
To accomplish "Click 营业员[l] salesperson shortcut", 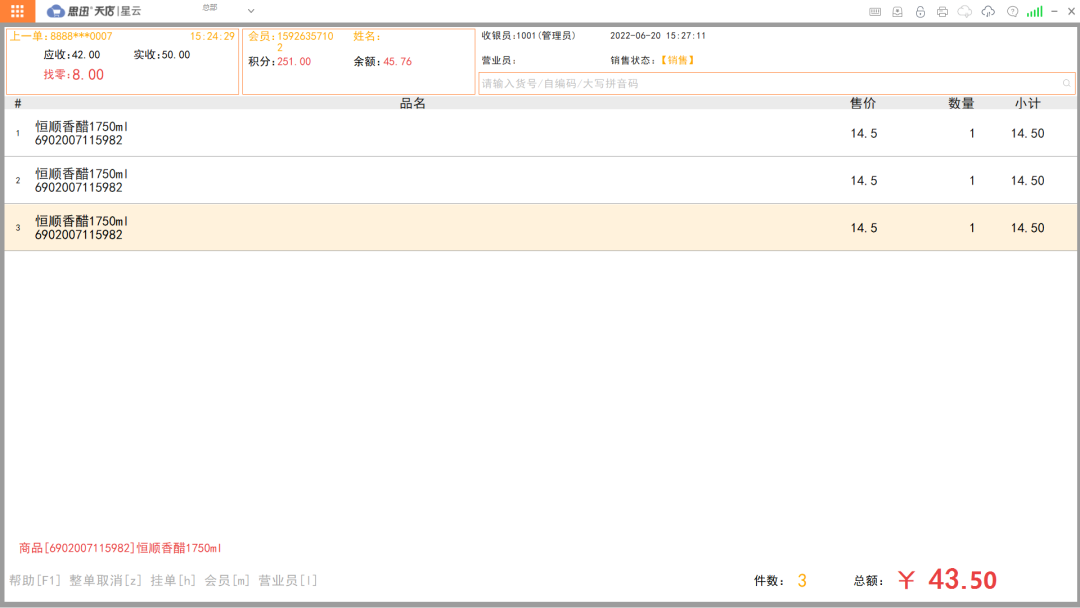I will click(288, 581).
